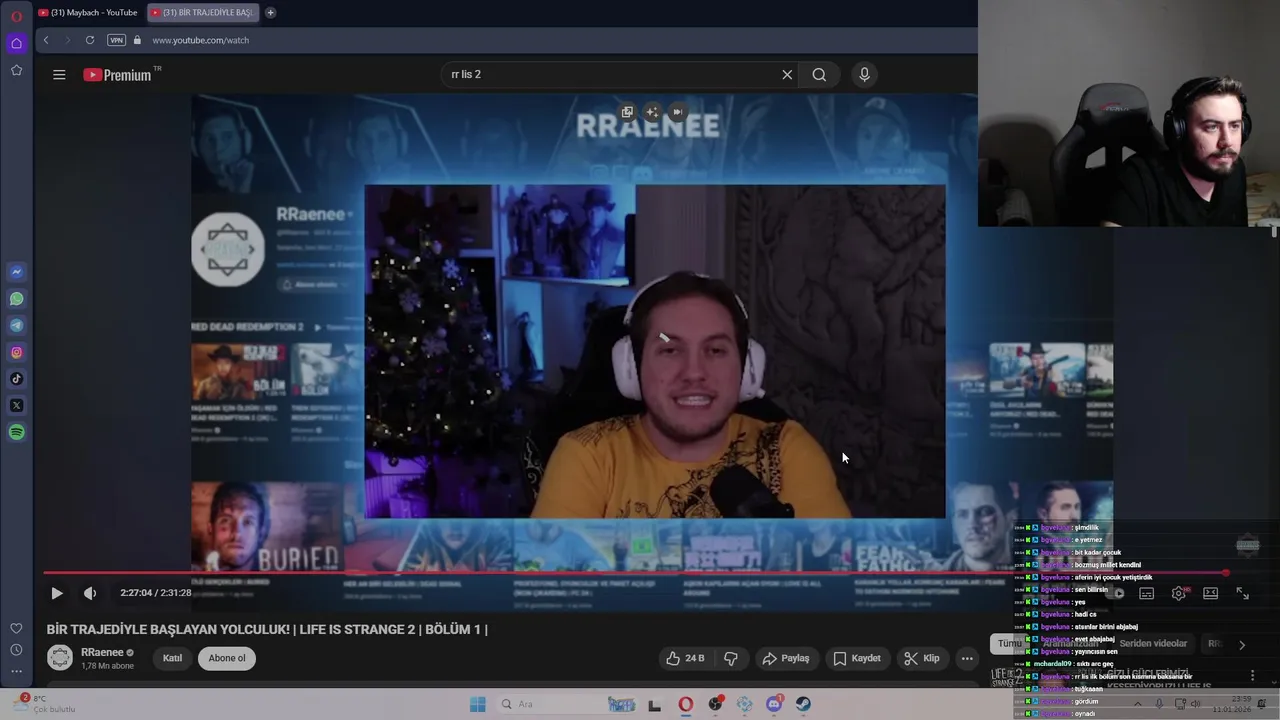Open Instagram in the Opera sidebar
The image size is (1280, 720).
pos(16,352)
